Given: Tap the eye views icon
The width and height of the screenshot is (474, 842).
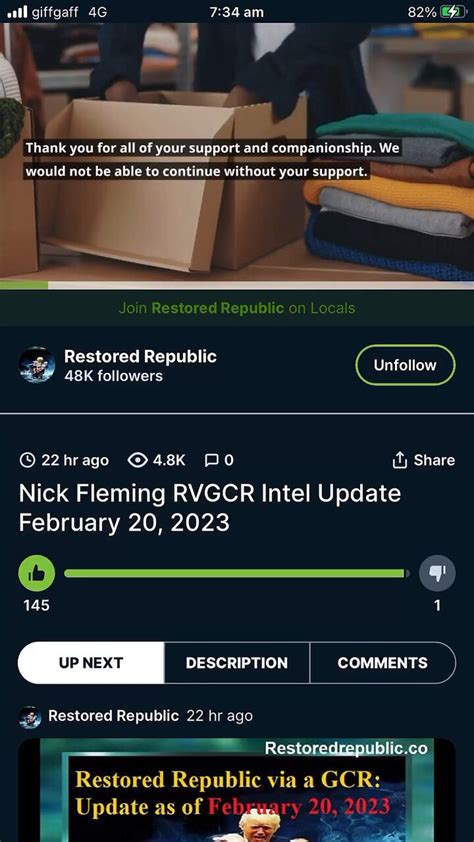Looking at the screenshot, I should pyautogui.click(x=138, y=460).
